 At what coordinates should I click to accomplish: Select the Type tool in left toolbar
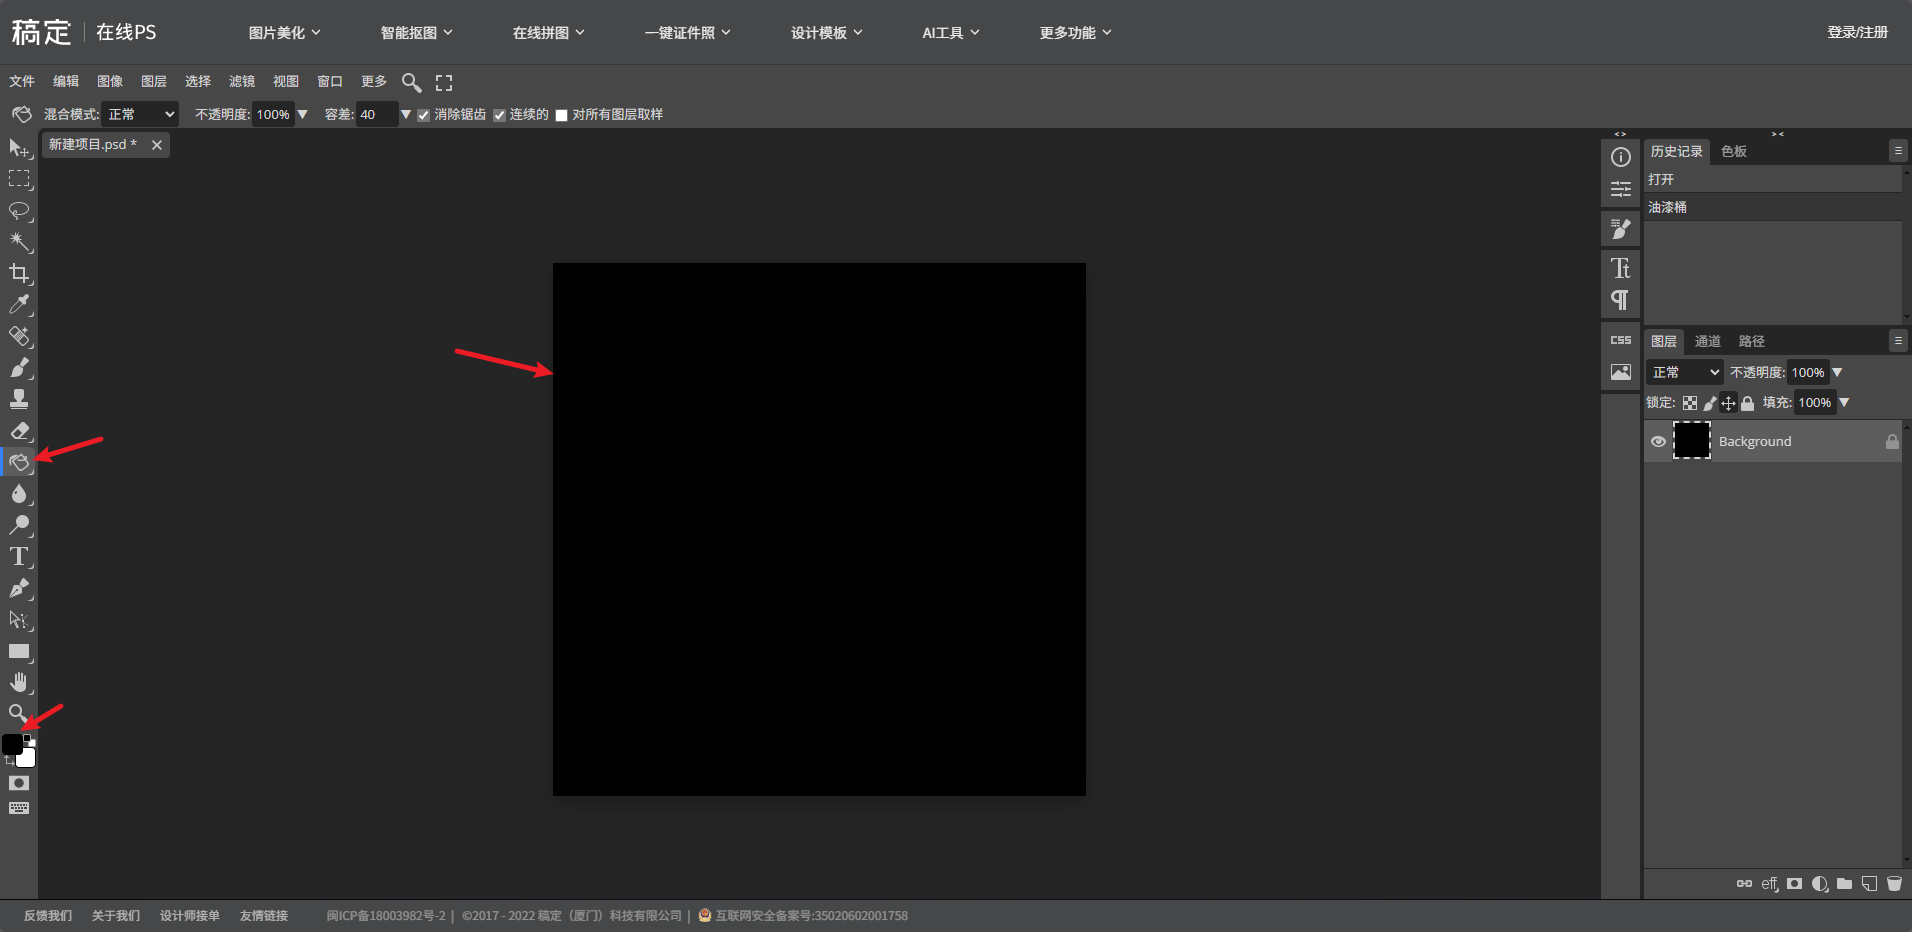(x=19, y=557)
